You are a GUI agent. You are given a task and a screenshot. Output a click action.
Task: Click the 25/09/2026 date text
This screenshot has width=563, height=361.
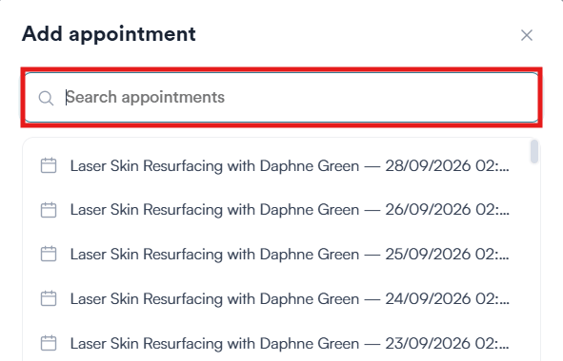[428, 254]
